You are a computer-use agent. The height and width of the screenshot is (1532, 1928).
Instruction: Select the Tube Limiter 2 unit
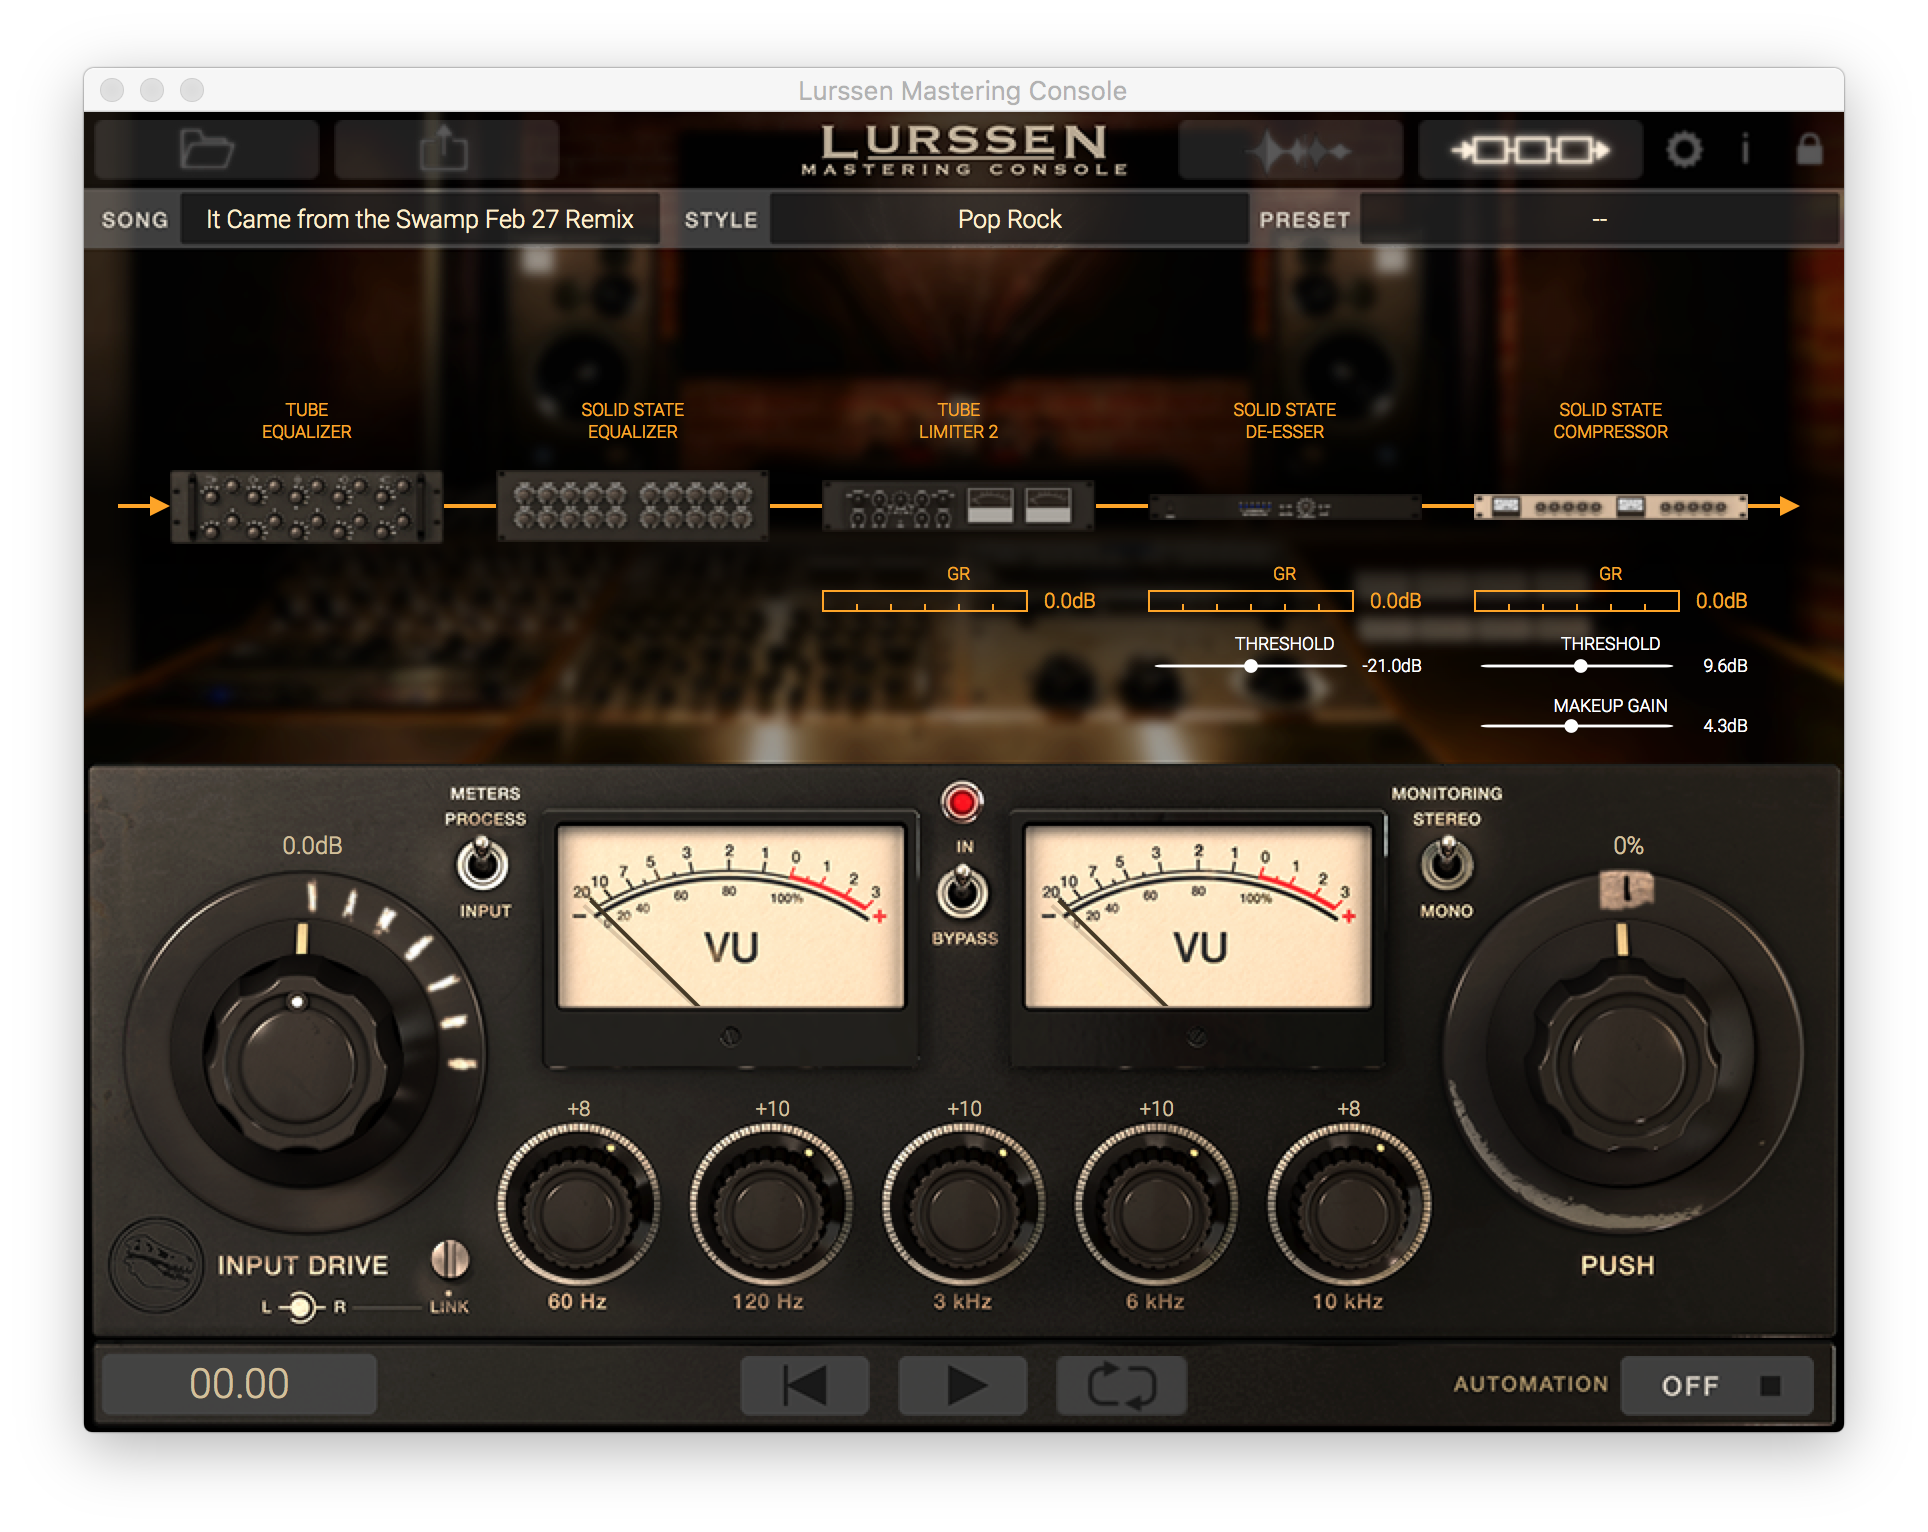tap(958, 505)
